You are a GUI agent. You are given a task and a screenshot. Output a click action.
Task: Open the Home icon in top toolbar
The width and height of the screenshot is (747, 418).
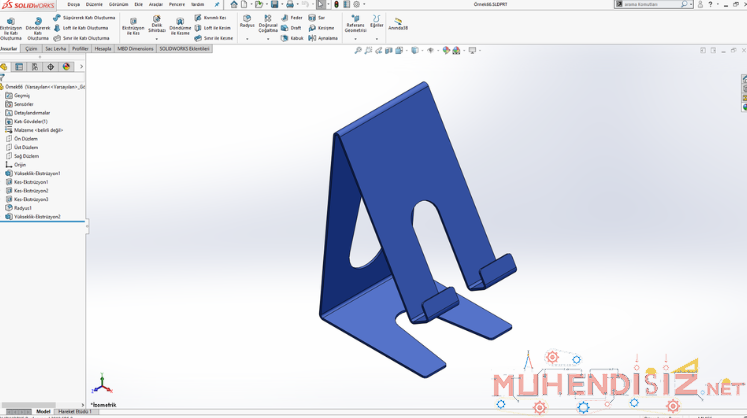tap(234, 4)
